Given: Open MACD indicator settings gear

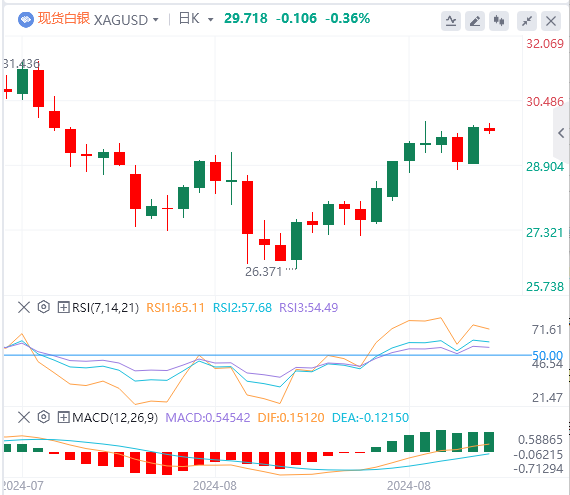Looking at the screenshot, I should 44,417.
